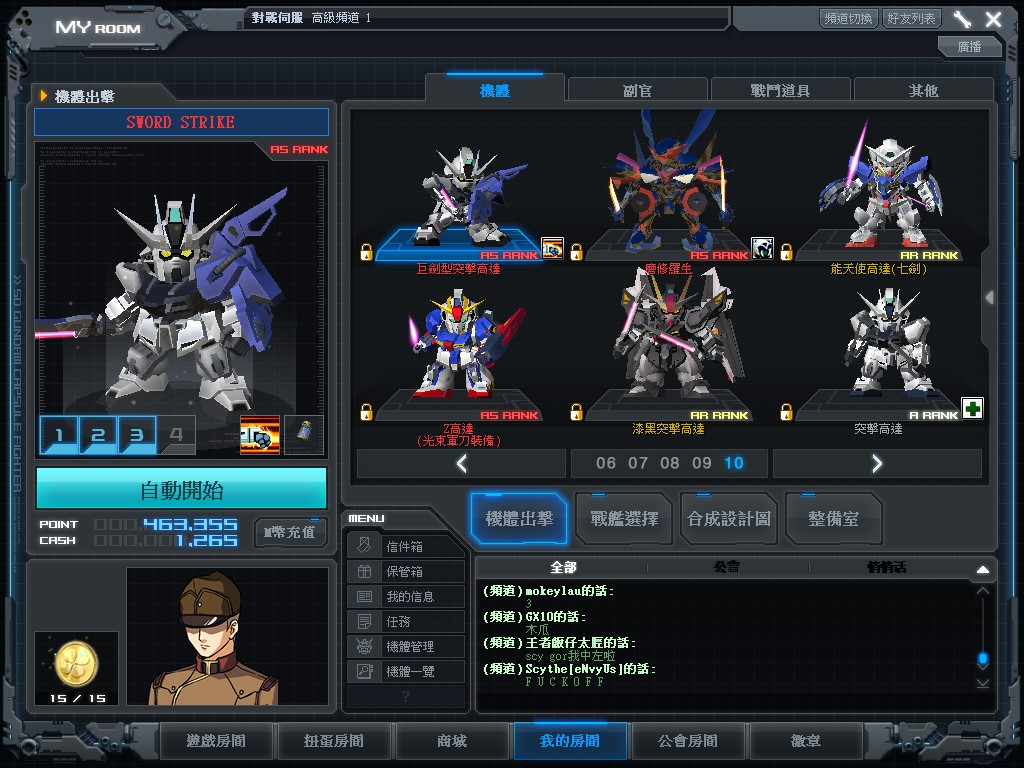
Task: Go to 公會房間 bottom tab
Action: point(688,741)
